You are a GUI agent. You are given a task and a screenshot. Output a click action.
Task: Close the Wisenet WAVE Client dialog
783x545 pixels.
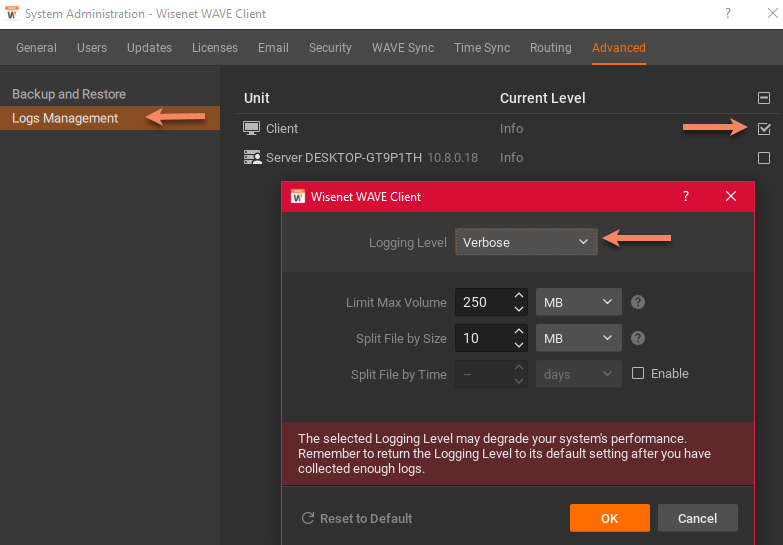click(731, 196)
